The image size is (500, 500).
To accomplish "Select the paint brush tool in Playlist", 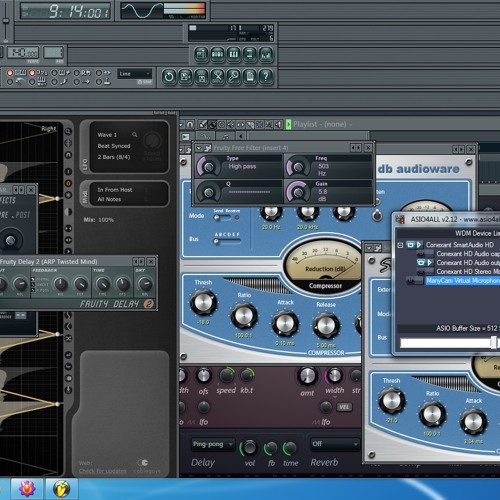I will point(212,125).
